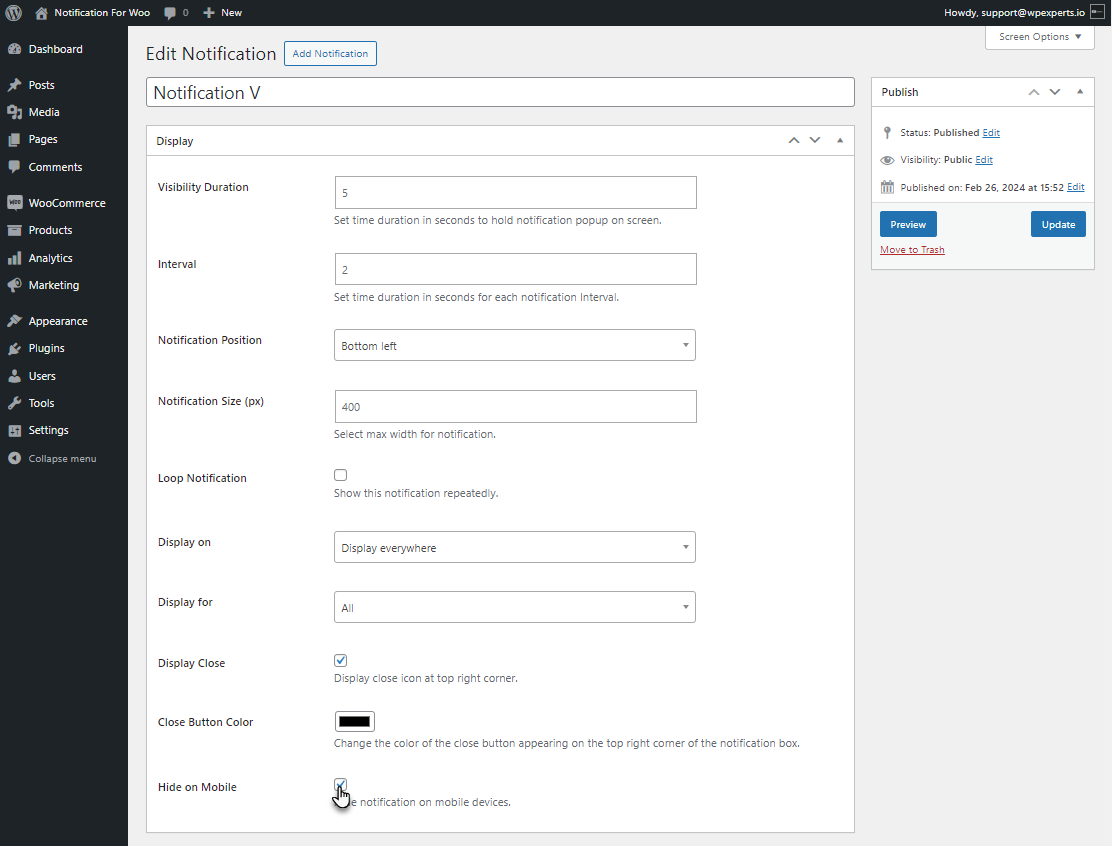Open the comments bubble icon in admin bar

pyautogui.click(x=169, y=13)
